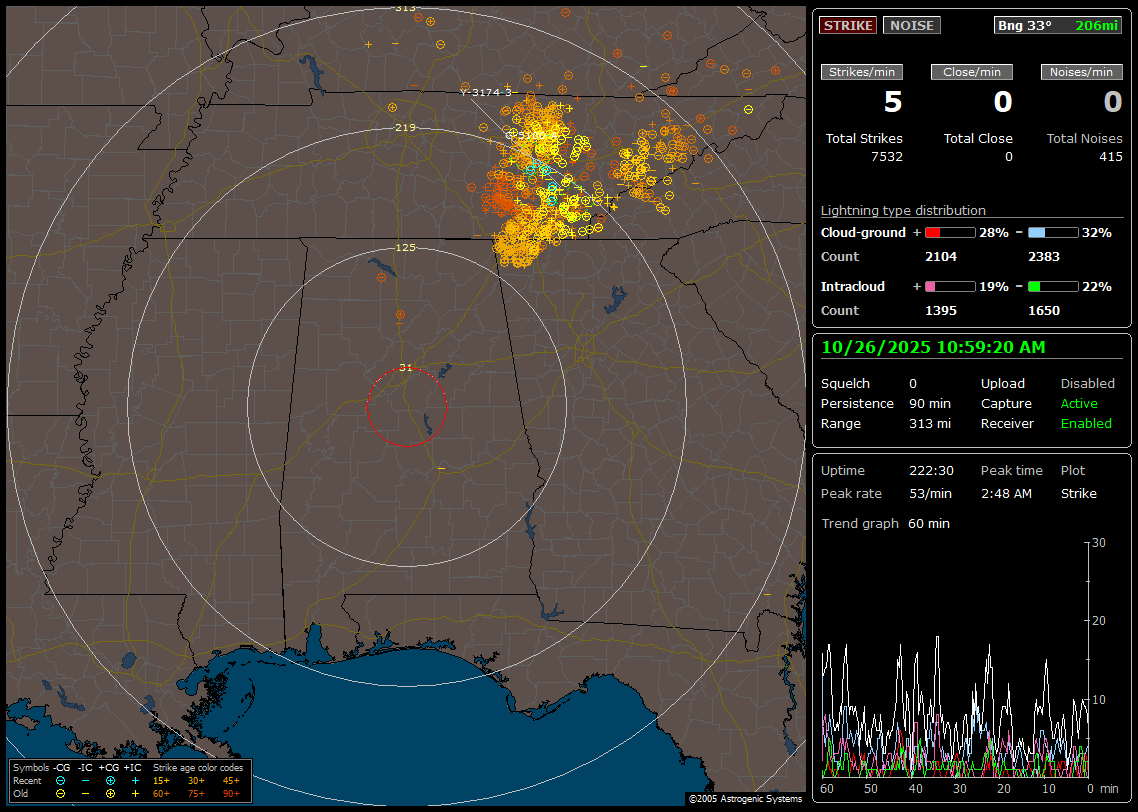Click the recent +CG symbol in legend
The width and height of the screenshot is (1138, 812).
click(x=110, y=780)
